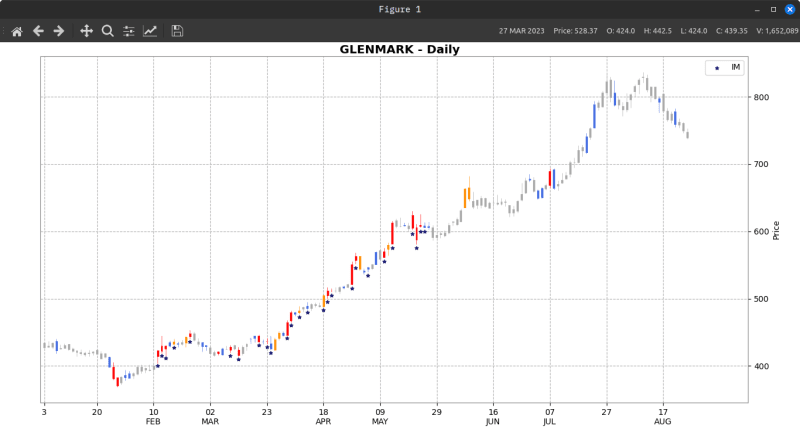Click the Price: 528.37 status readout

pyautogui.click(x=576, y=31)
